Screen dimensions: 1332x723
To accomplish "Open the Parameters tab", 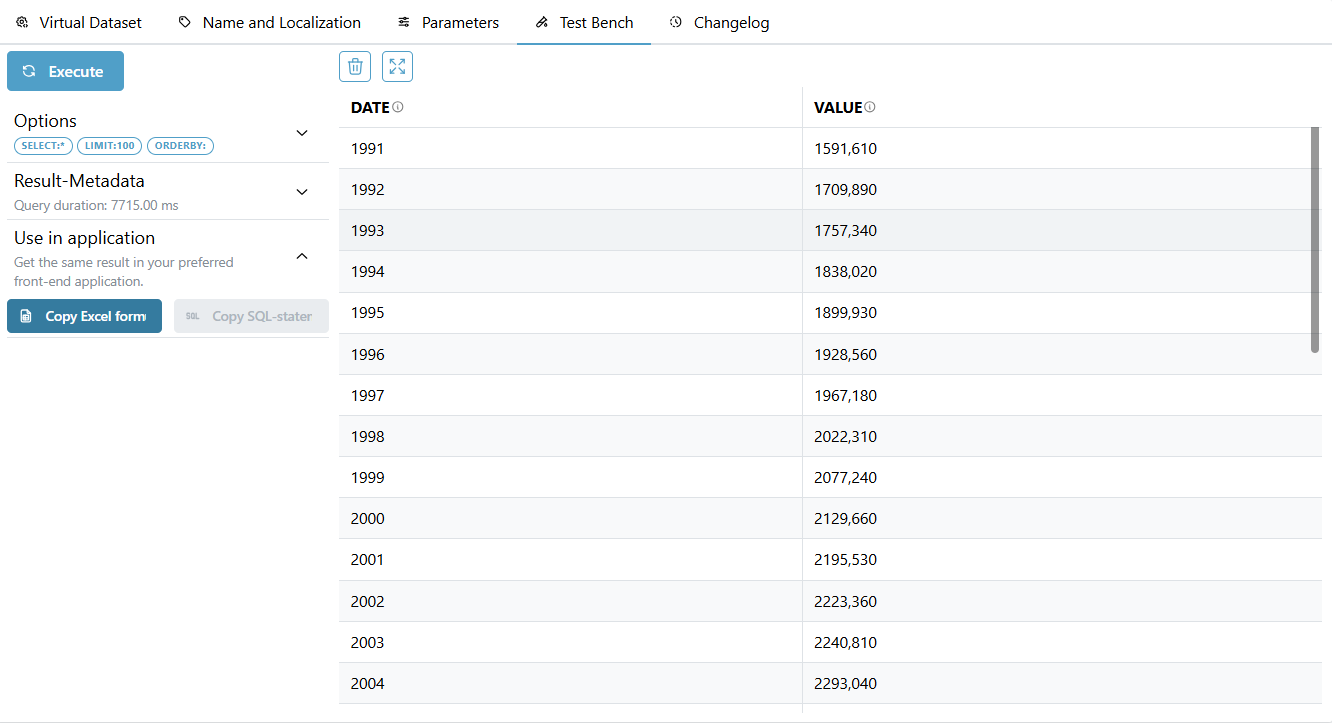I will [x=447, y=22].
